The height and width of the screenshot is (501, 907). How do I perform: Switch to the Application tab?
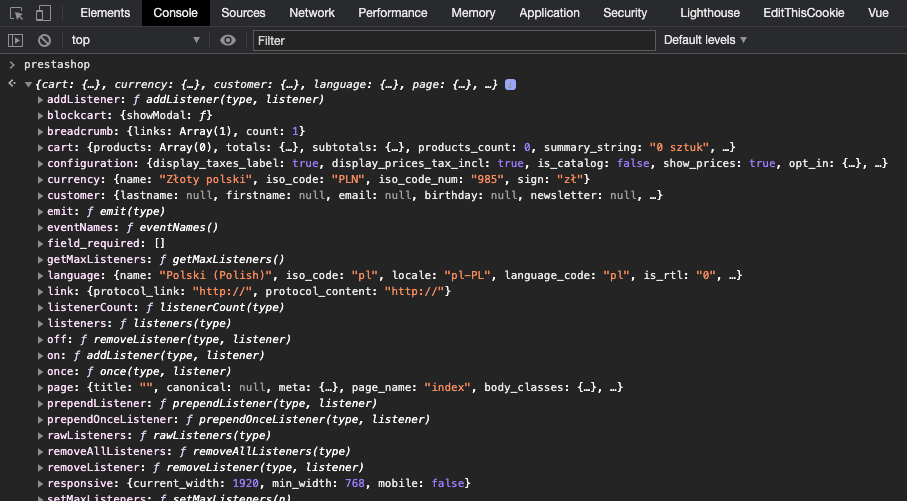click(x=549, y=13)
